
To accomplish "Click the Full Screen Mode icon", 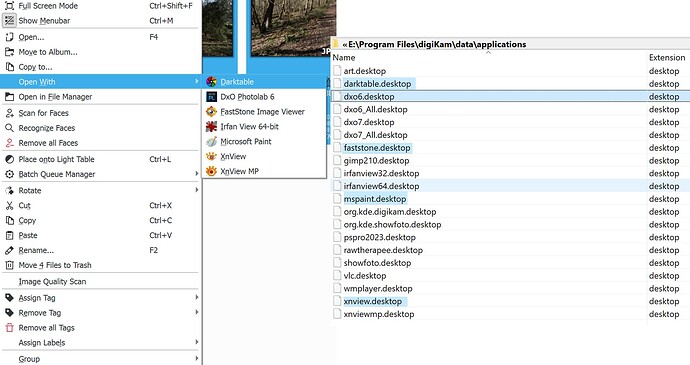I will [9, 6].
